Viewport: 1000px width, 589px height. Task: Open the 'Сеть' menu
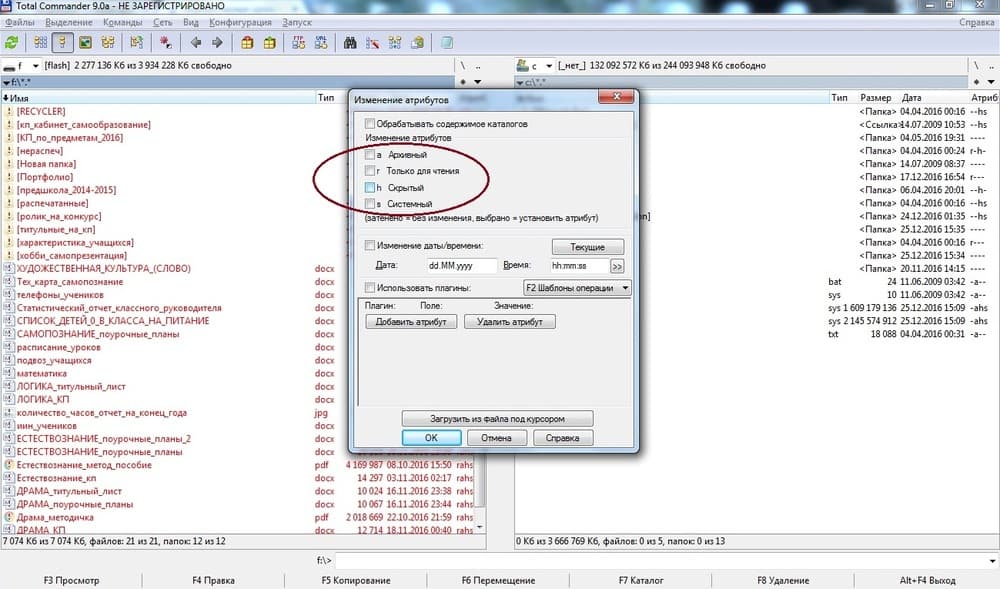point(163,22)
